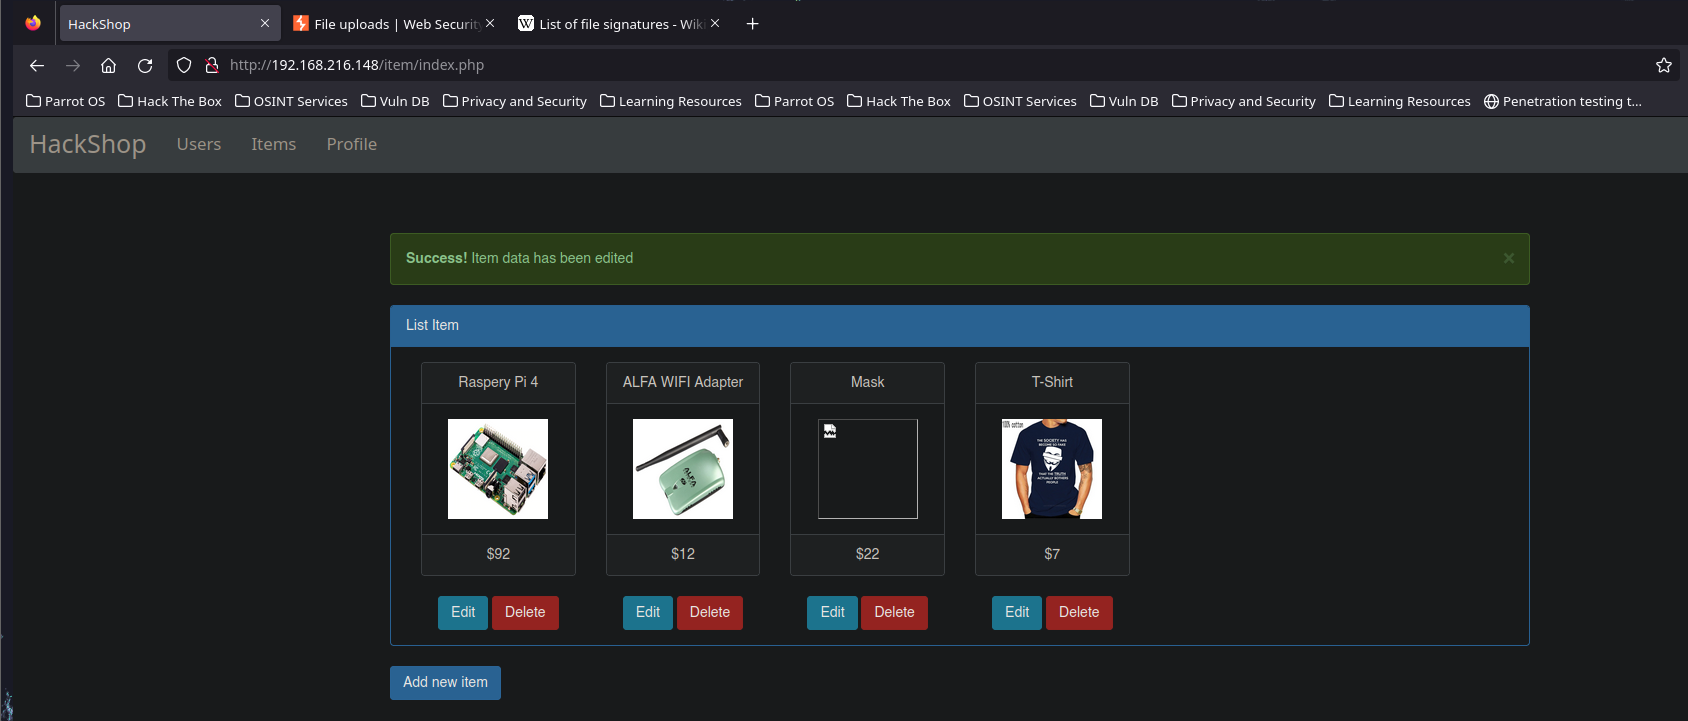Open the second Privacy and Security bookmark folder
The height and width of the screenshot is (721, 1688).
tap(1244, 101)
